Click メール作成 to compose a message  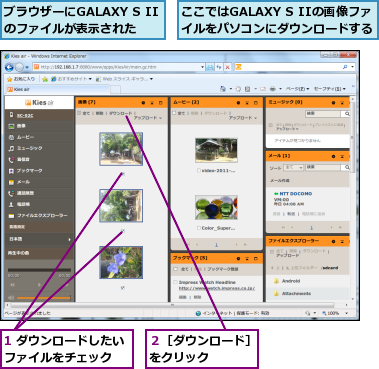(279, 180)
